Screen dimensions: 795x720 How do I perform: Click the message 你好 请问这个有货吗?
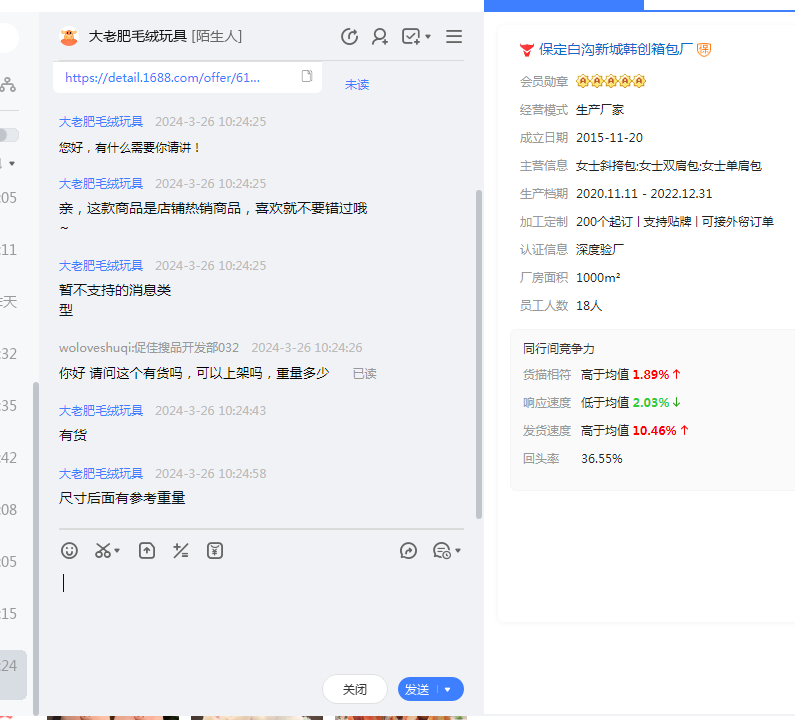point(194,373)
